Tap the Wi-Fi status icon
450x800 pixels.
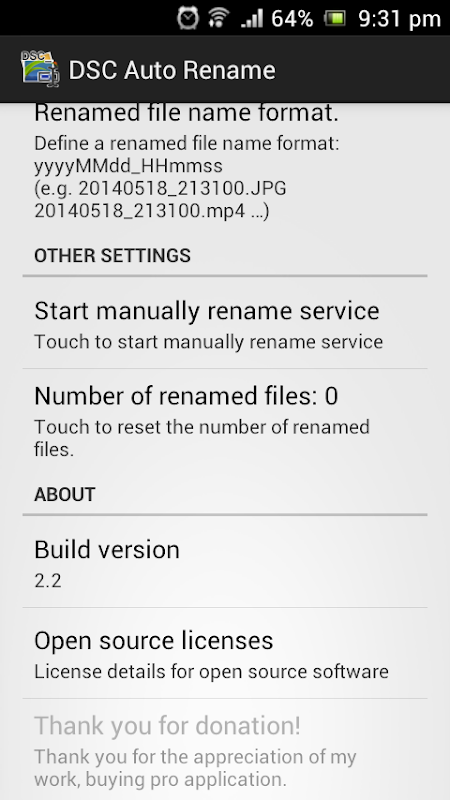218,18
